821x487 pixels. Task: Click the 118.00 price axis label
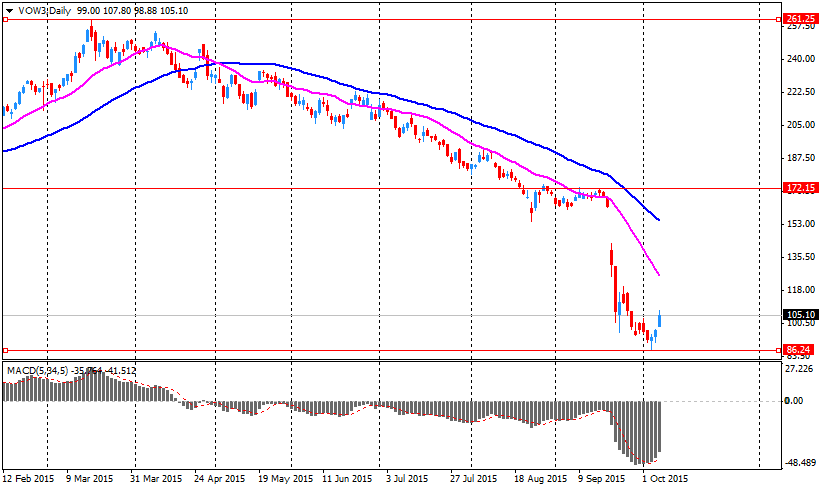[801, 290]
